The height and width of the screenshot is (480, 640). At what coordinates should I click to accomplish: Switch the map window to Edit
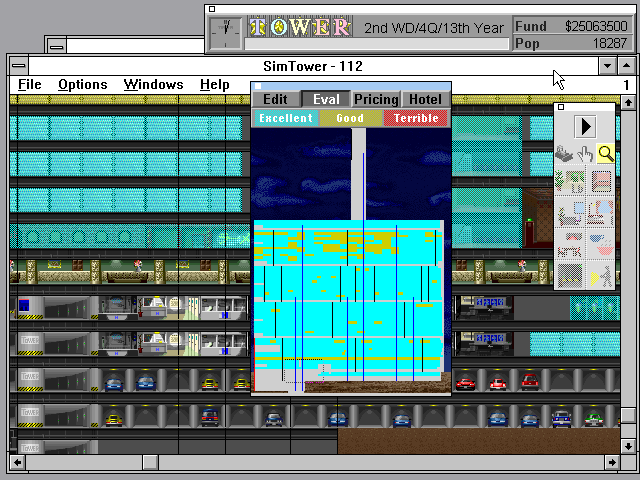pyautogui.click(x=276, y=99)
